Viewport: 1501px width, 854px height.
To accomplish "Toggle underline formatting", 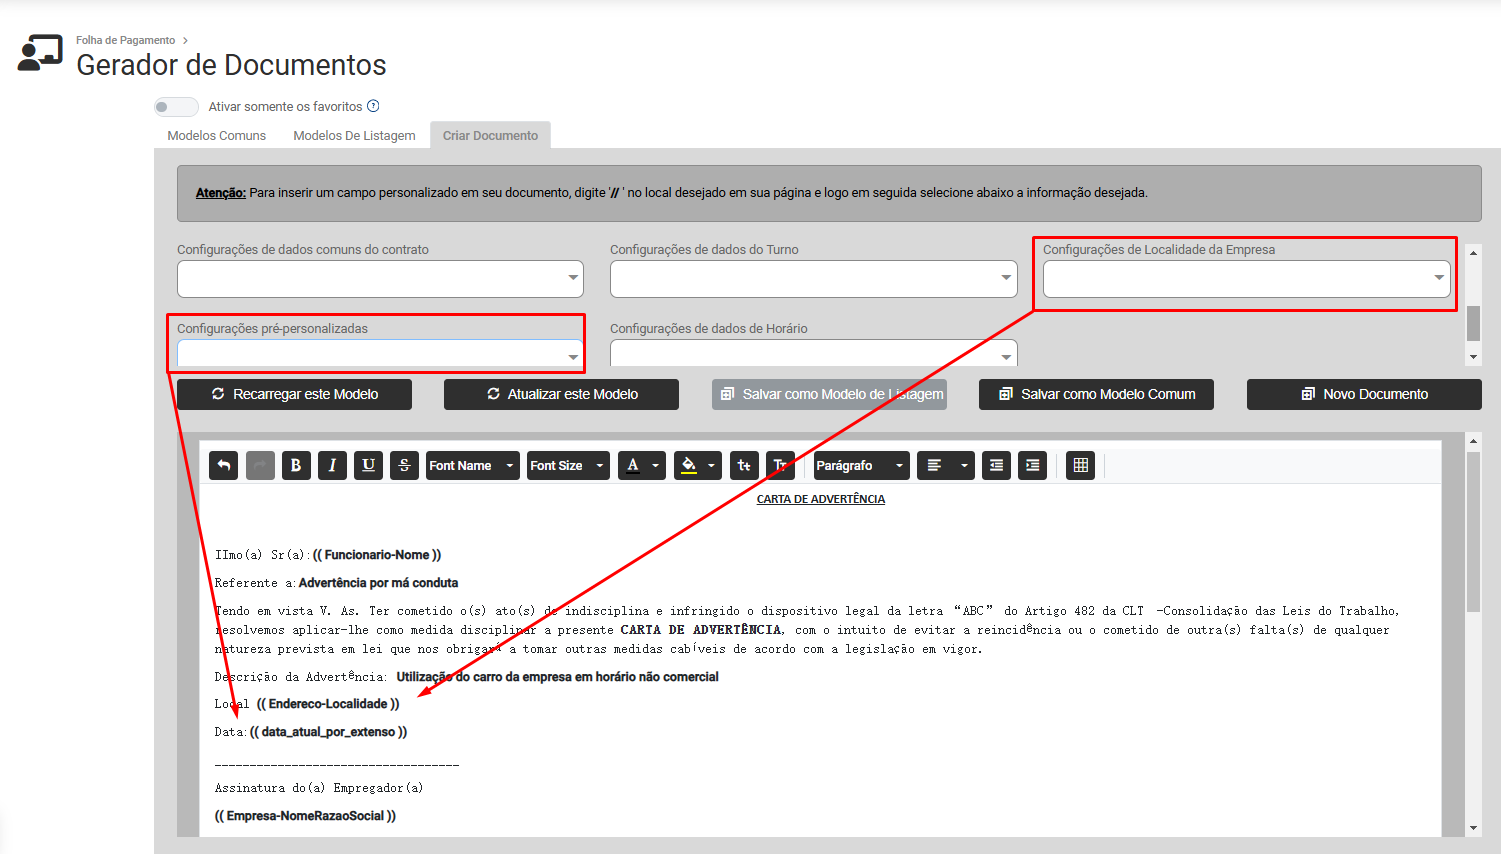I will click(x=368, y=465).
